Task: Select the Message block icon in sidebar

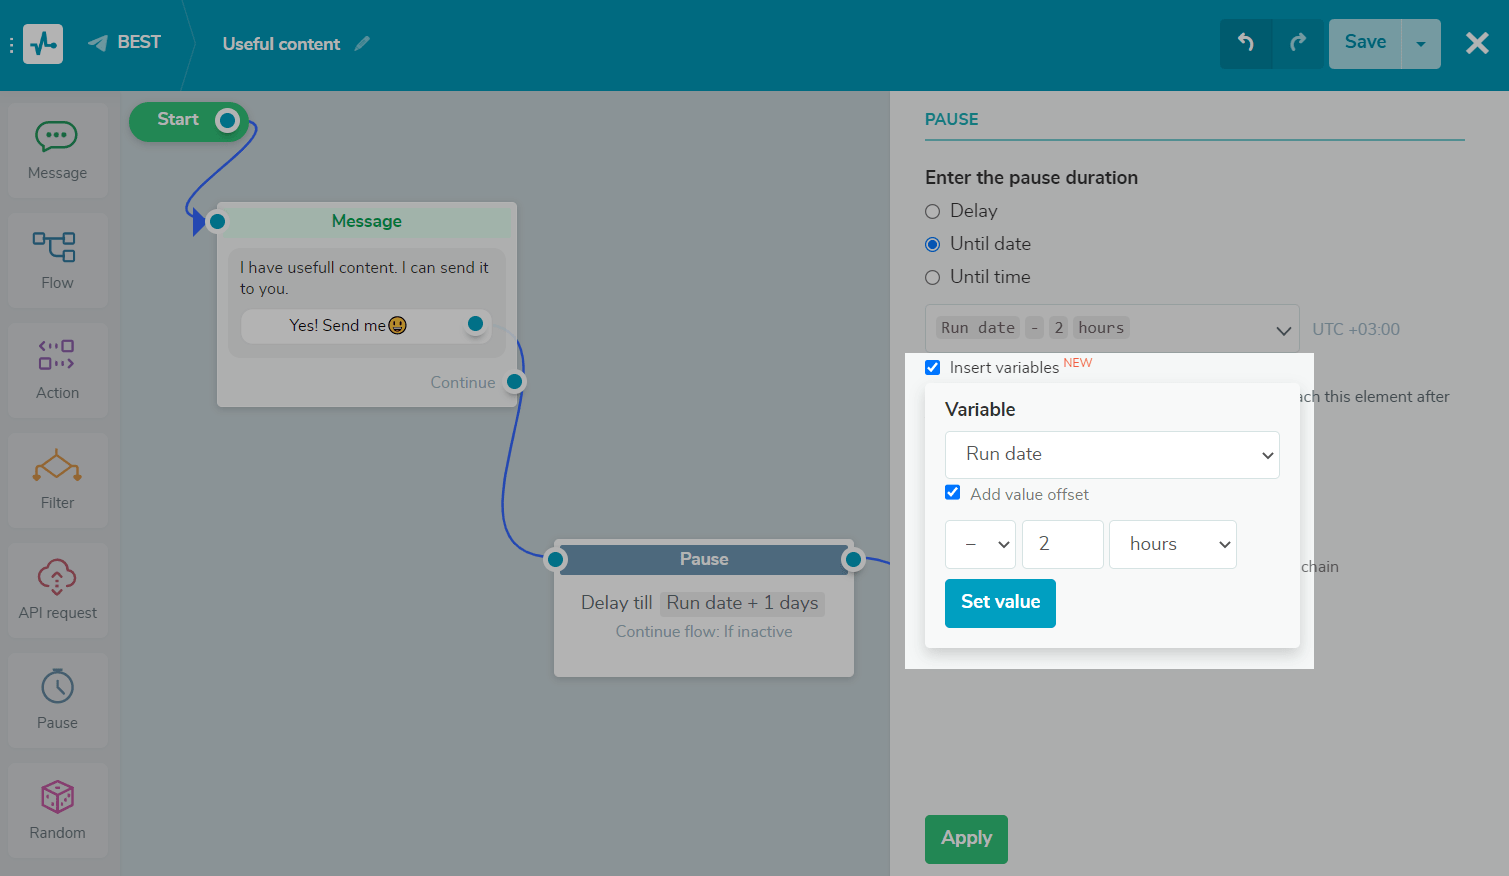Action: [x=57, y=137]
